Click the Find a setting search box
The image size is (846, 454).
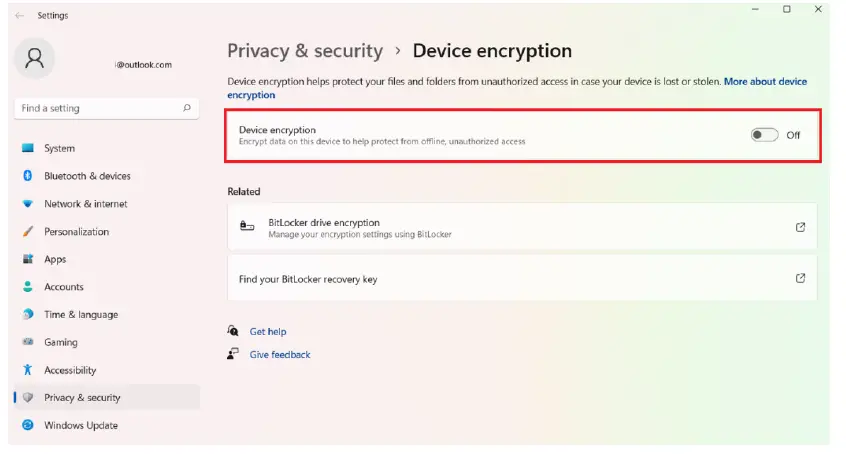[95, 108]
